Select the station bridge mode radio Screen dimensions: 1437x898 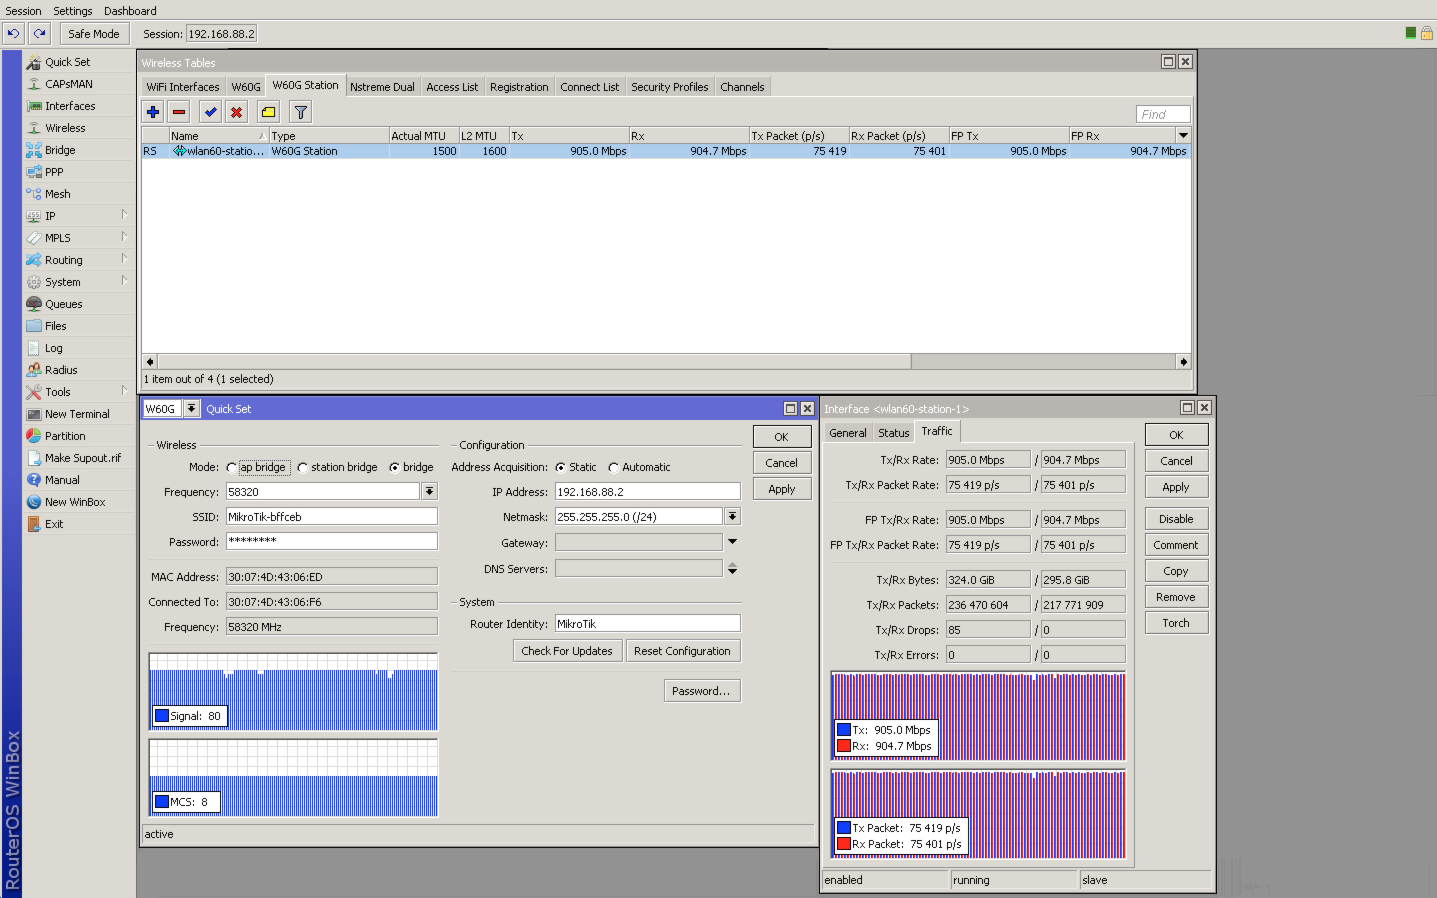[303, 468]
